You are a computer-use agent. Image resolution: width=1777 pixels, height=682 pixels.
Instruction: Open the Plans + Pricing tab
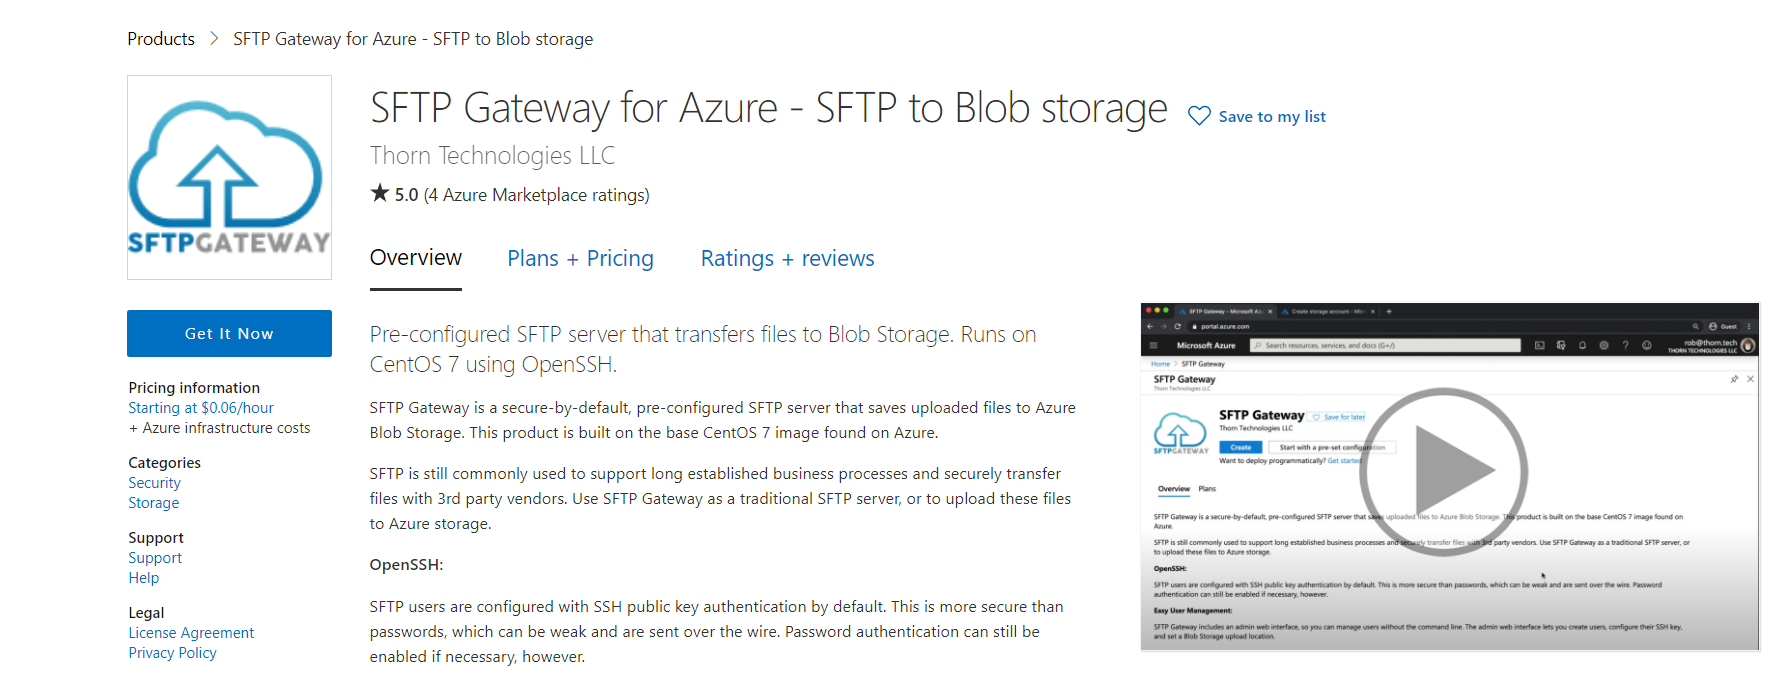[x=580, y=258]
